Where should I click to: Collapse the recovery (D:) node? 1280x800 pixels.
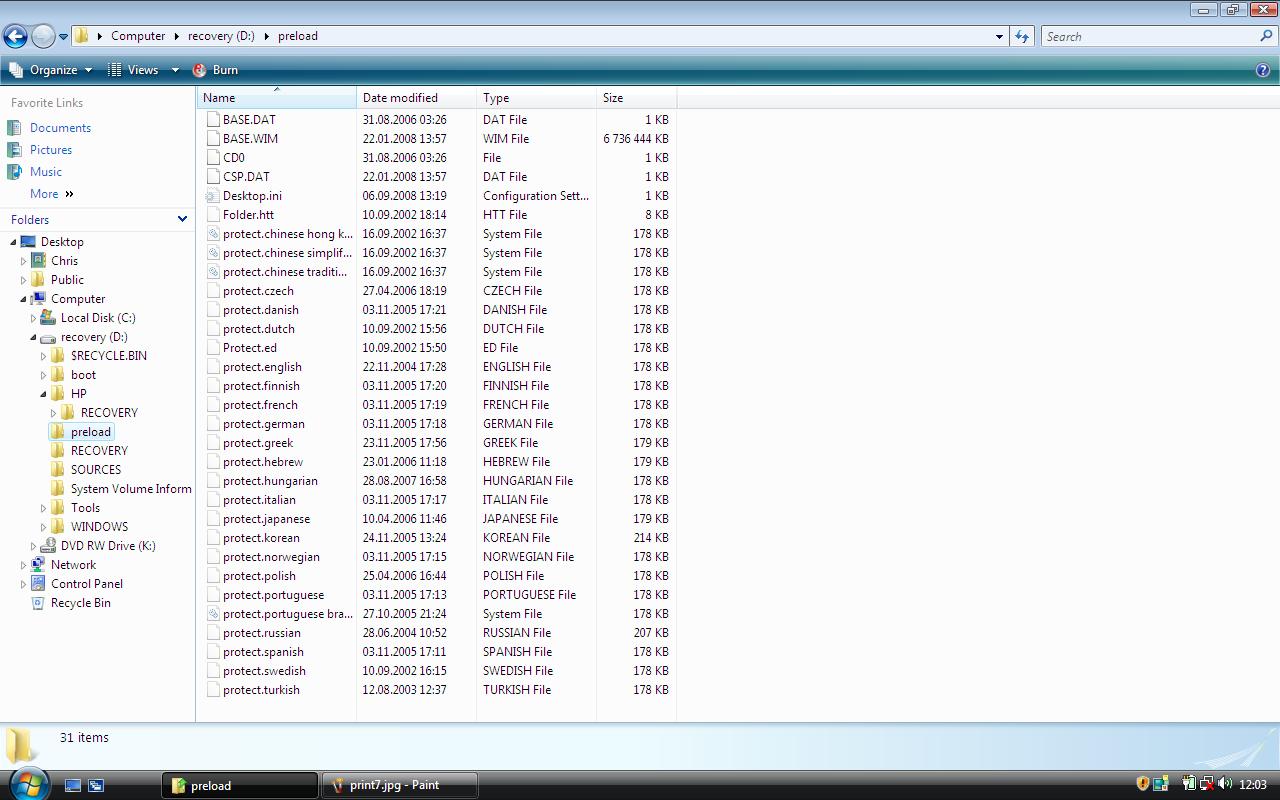[33, 337]
